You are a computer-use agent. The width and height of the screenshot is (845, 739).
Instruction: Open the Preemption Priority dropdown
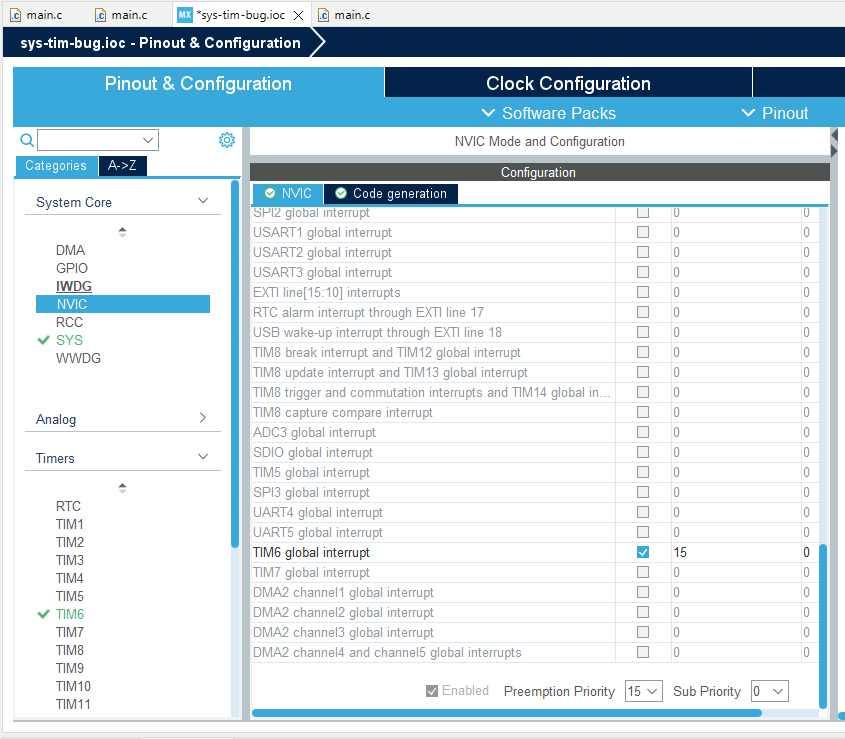coord(643,691)
